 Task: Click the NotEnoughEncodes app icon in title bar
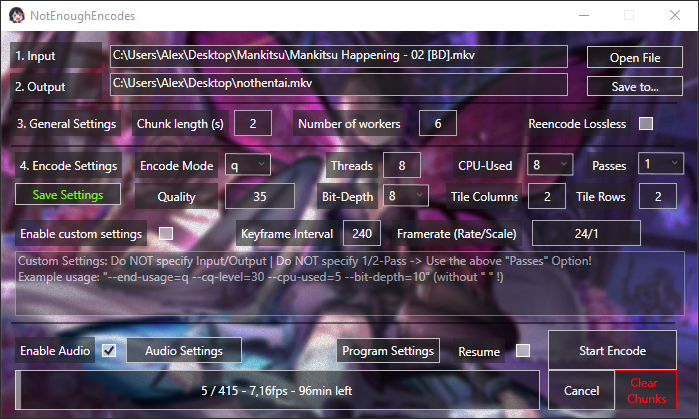coord(17,16)
